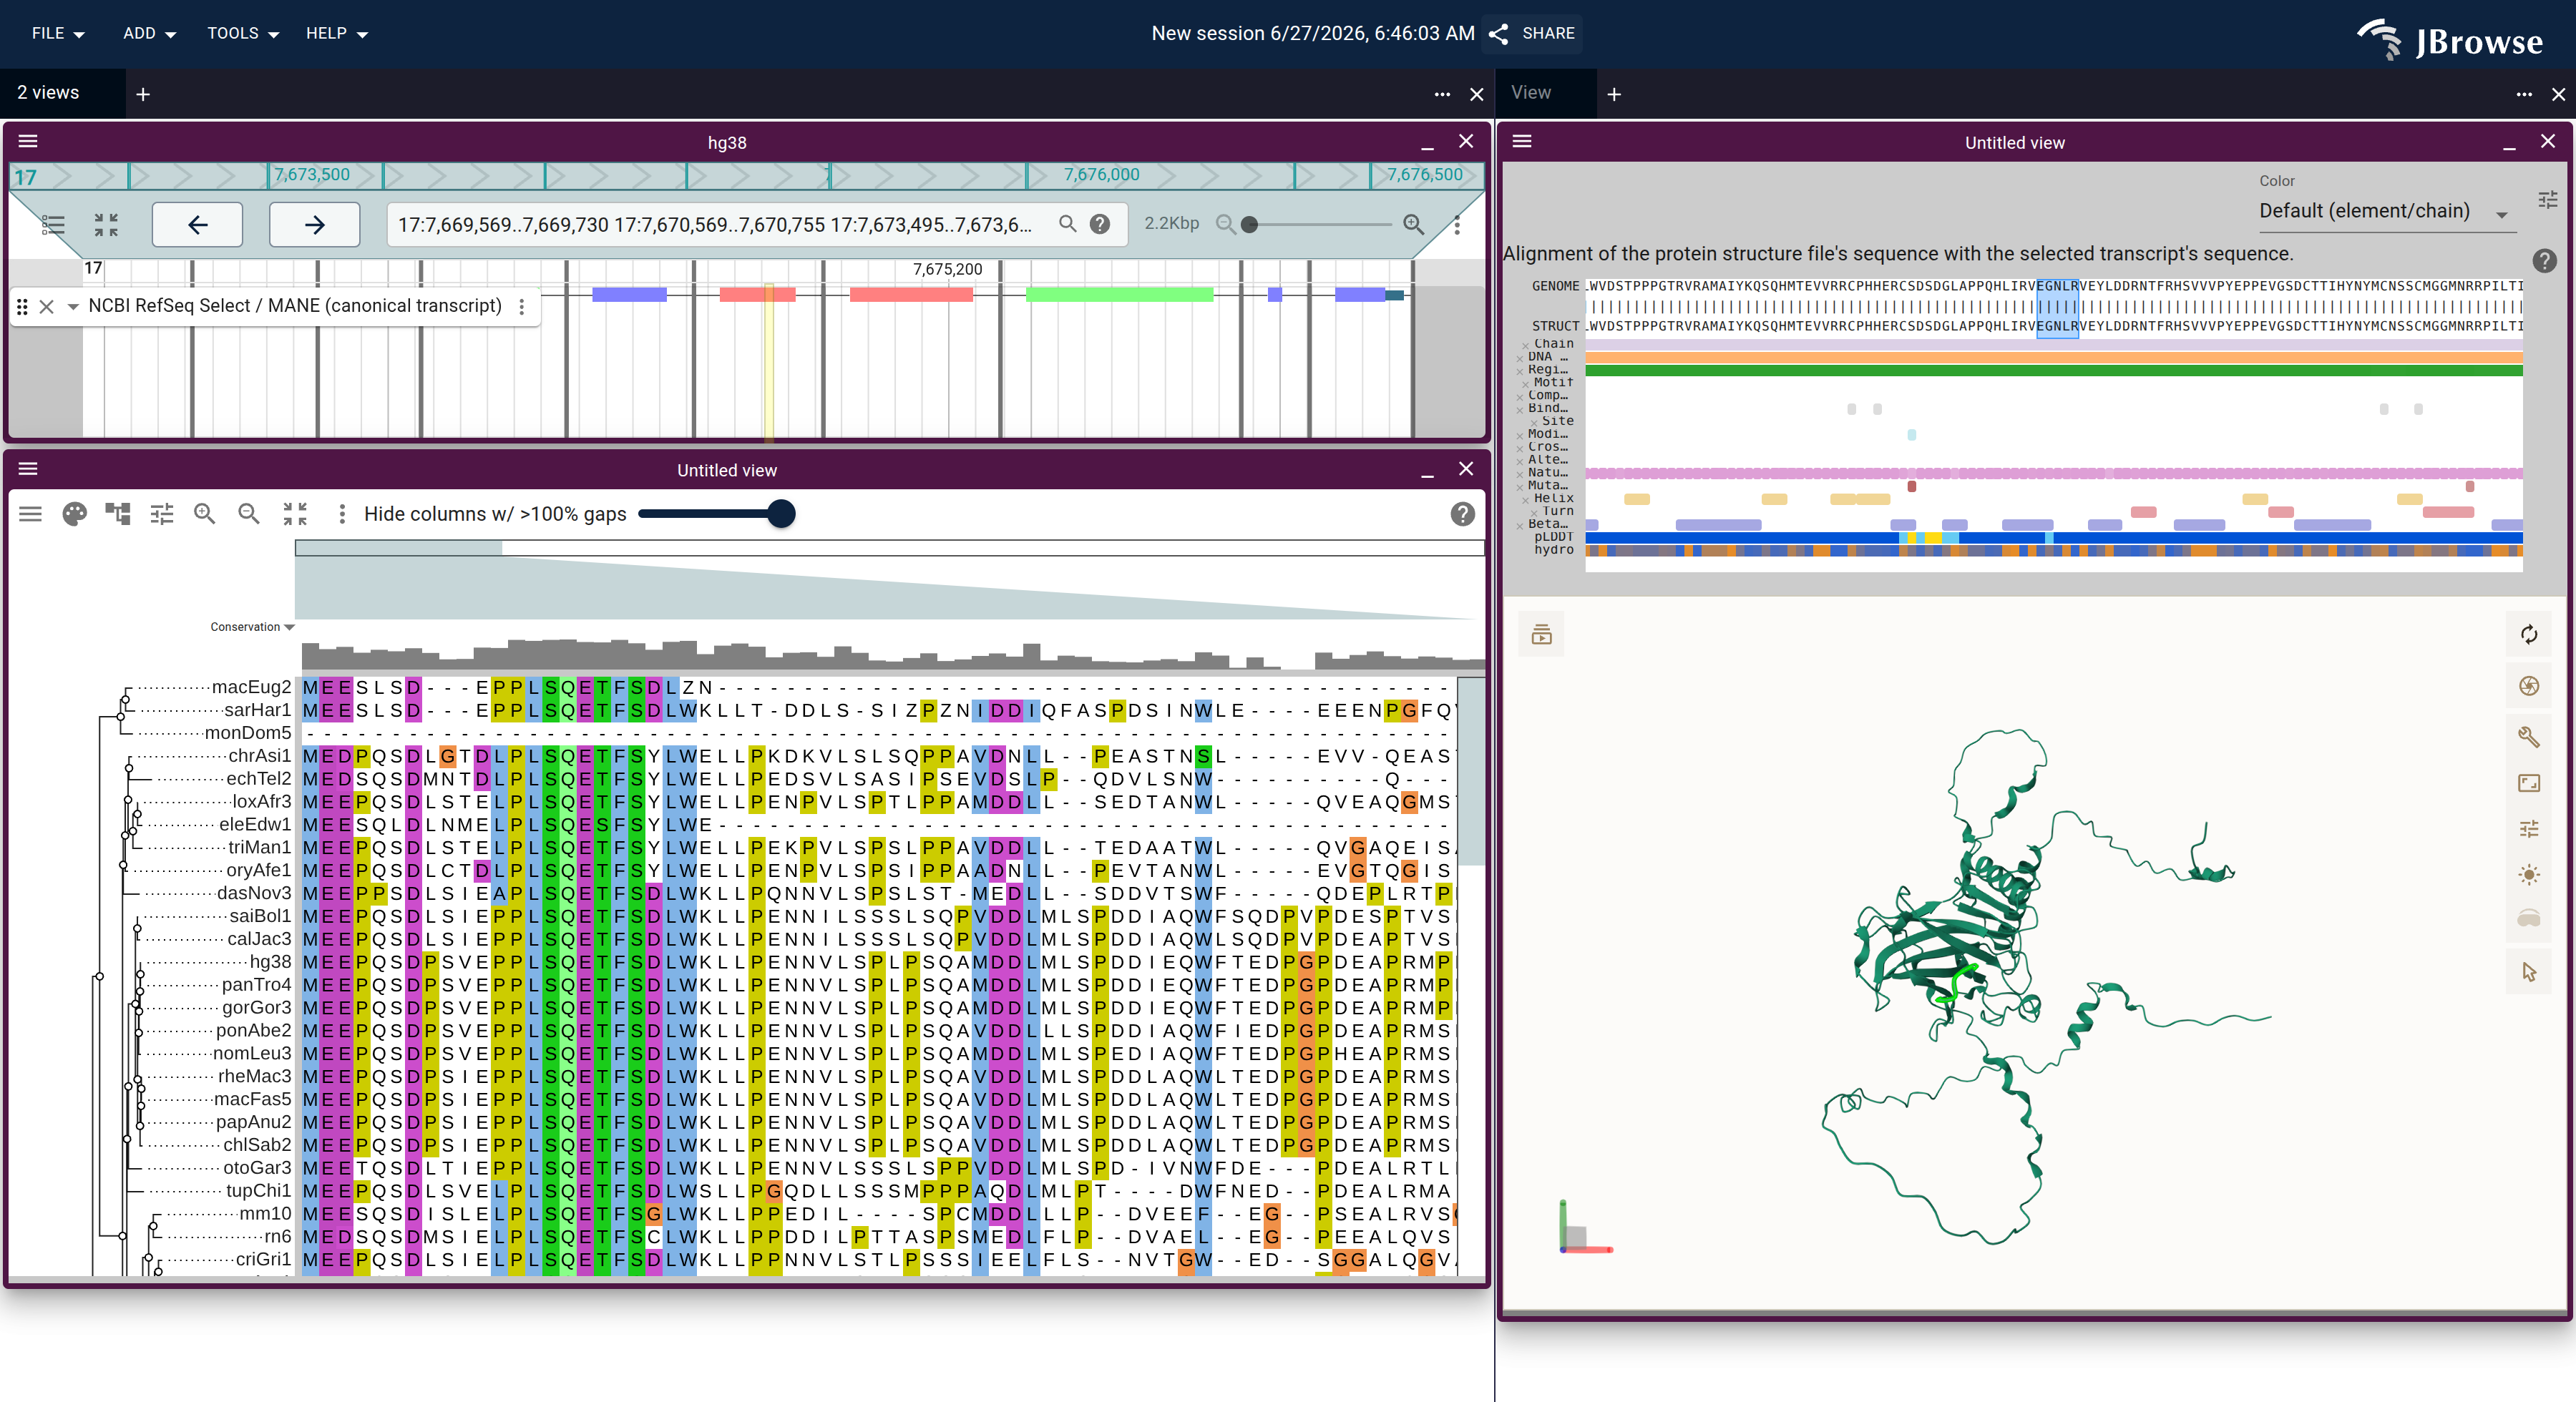The image size is (2576, 1402).
Task: Open track selector in hg38 view
Action: (x=53, y=224)
